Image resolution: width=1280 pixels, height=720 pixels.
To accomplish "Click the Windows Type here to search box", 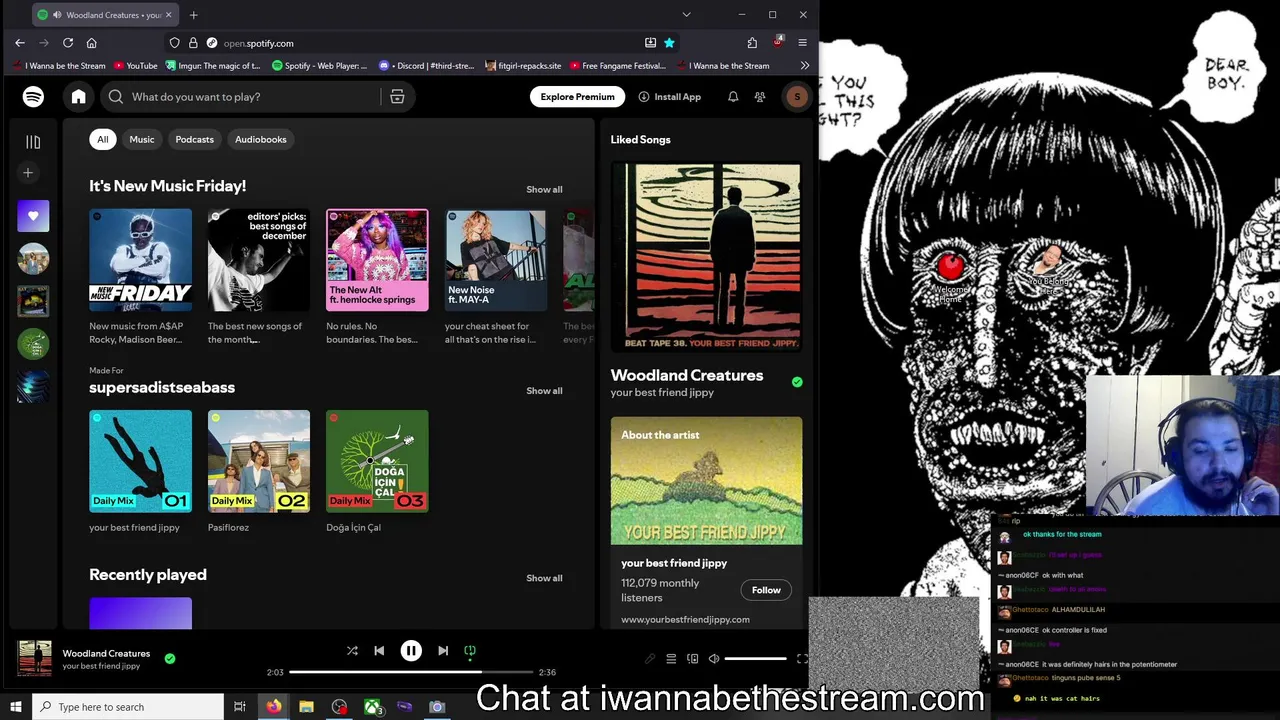I will (x=127, y=707).
